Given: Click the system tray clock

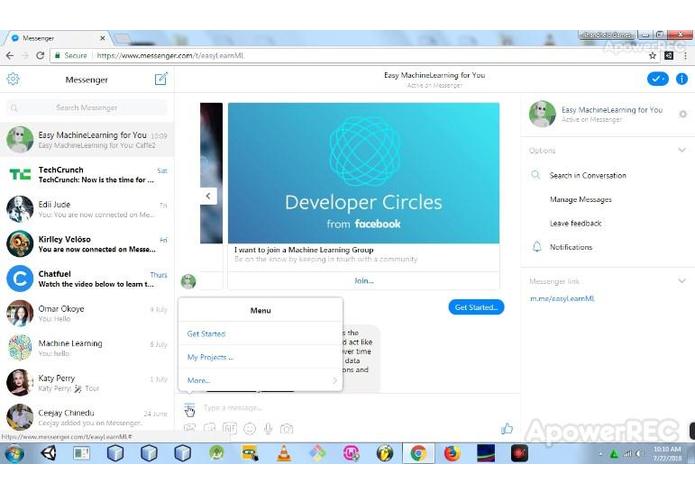Looking at the screenshot, I should 667,453.
